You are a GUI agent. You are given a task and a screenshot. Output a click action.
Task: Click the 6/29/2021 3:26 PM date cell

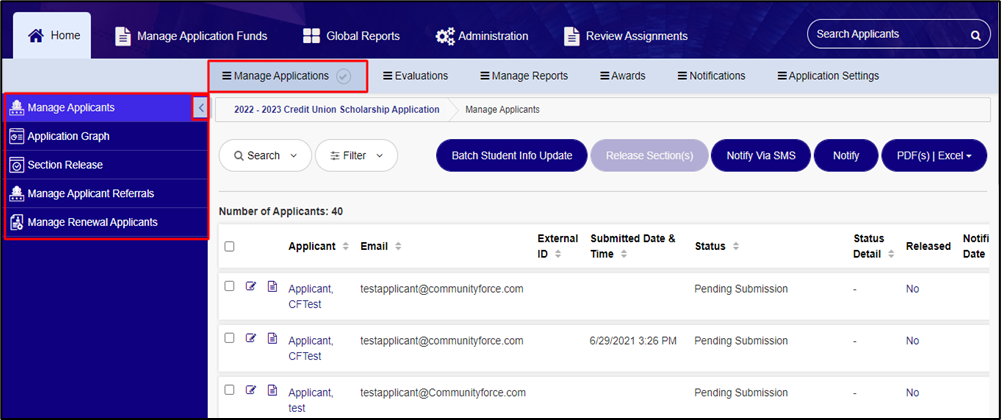633,341
